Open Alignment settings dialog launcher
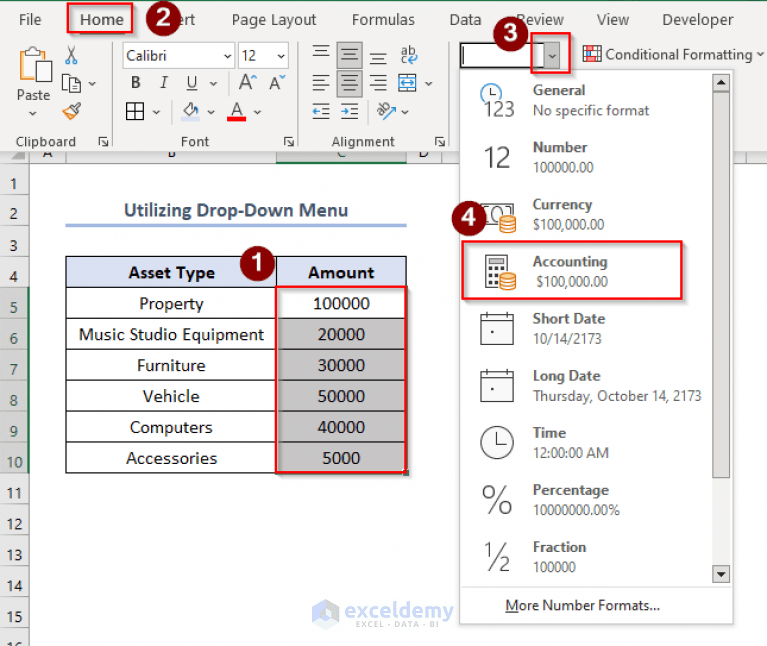This screenshot has height=646, width=767. [440, 142]
